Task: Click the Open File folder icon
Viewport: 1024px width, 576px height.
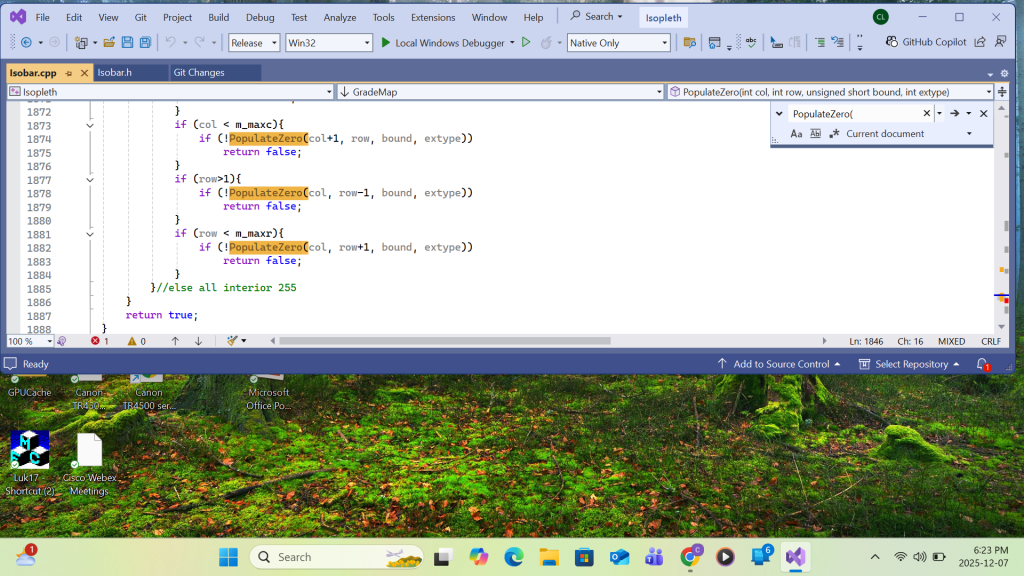Action: 109,43
